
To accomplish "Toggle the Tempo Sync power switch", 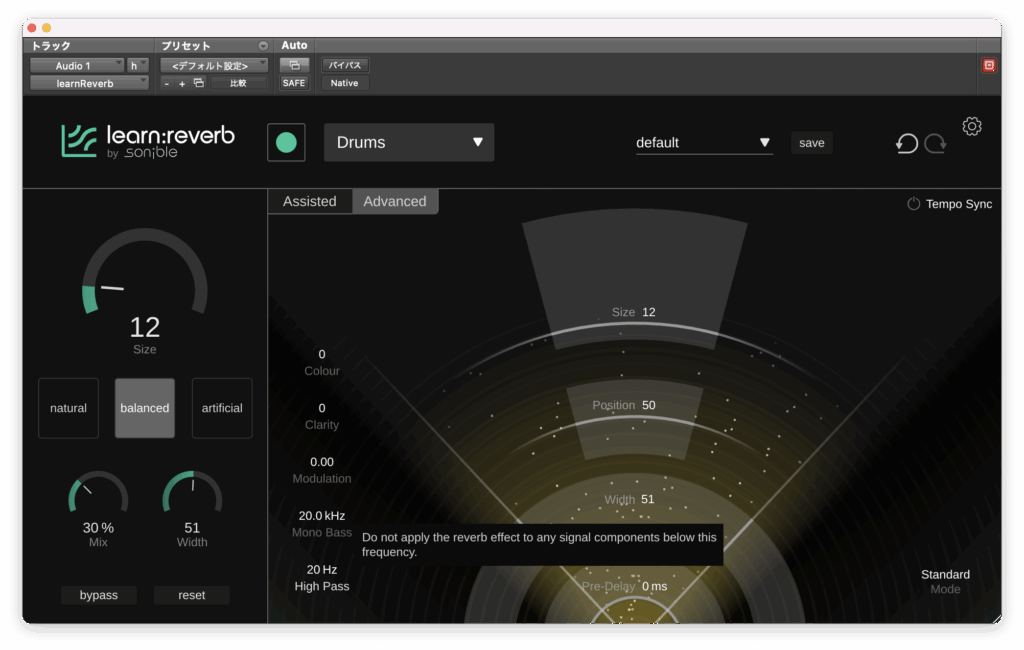I will tap(913, 204).
